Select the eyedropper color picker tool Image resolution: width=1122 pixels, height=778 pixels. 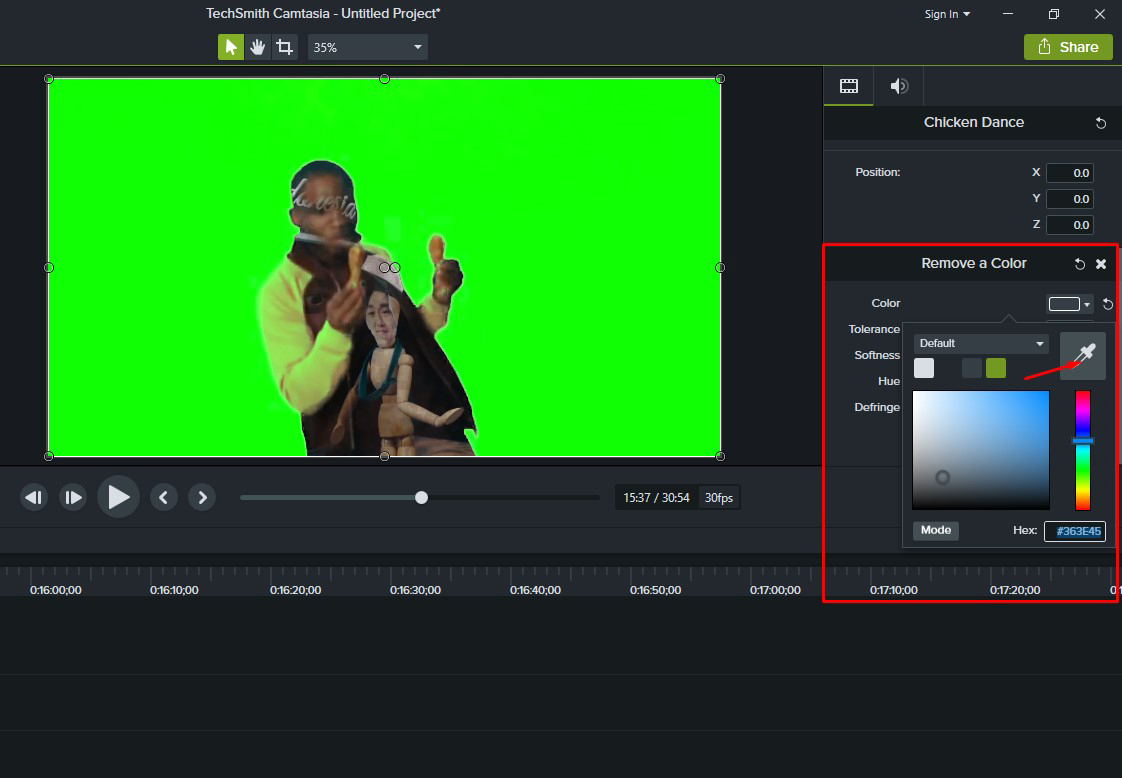click(1084, 356)
